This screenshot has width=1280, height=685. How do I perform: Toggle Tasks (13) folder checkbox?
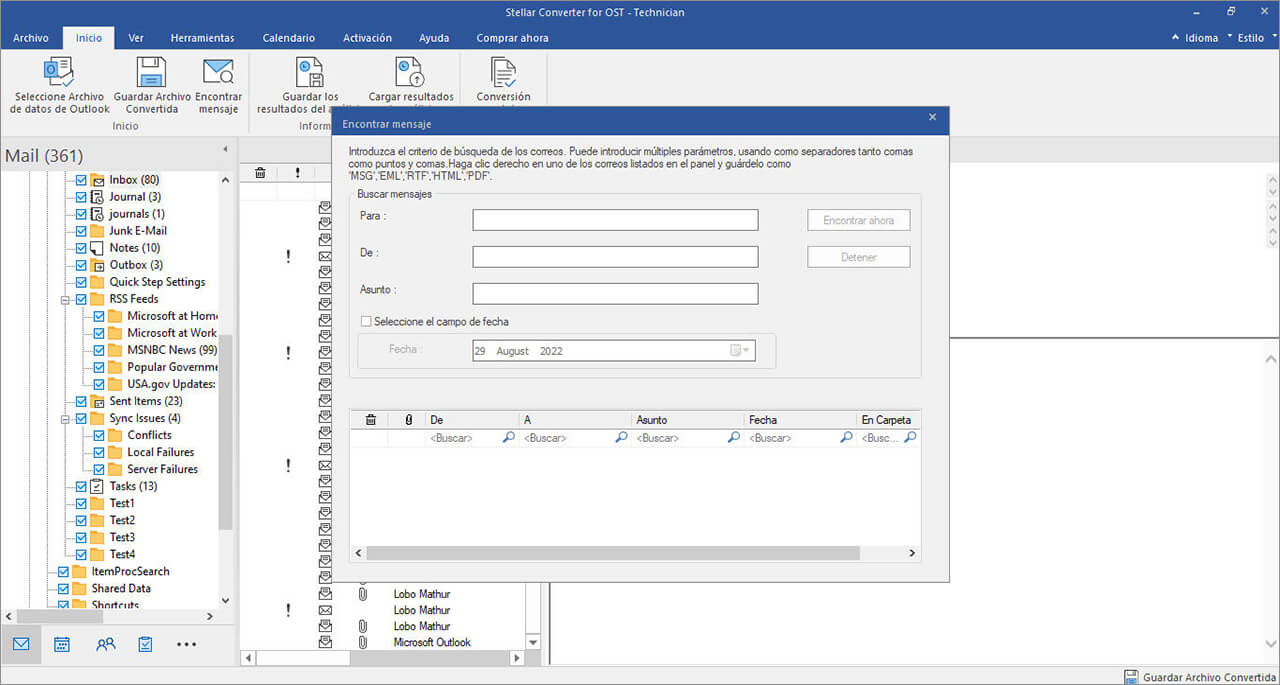pyautogui.click(x=82, y=486)
